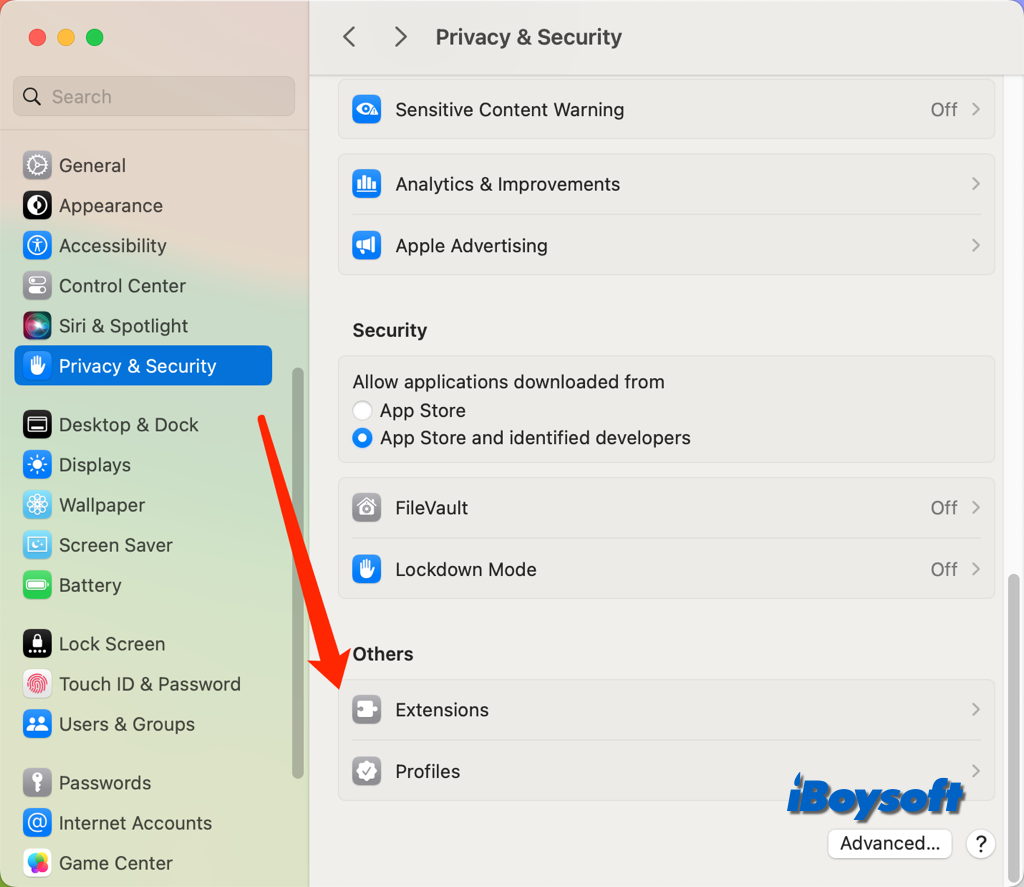Choose App Store and identified developers option
Viewport: 1024px width, 887px height.
362,438
